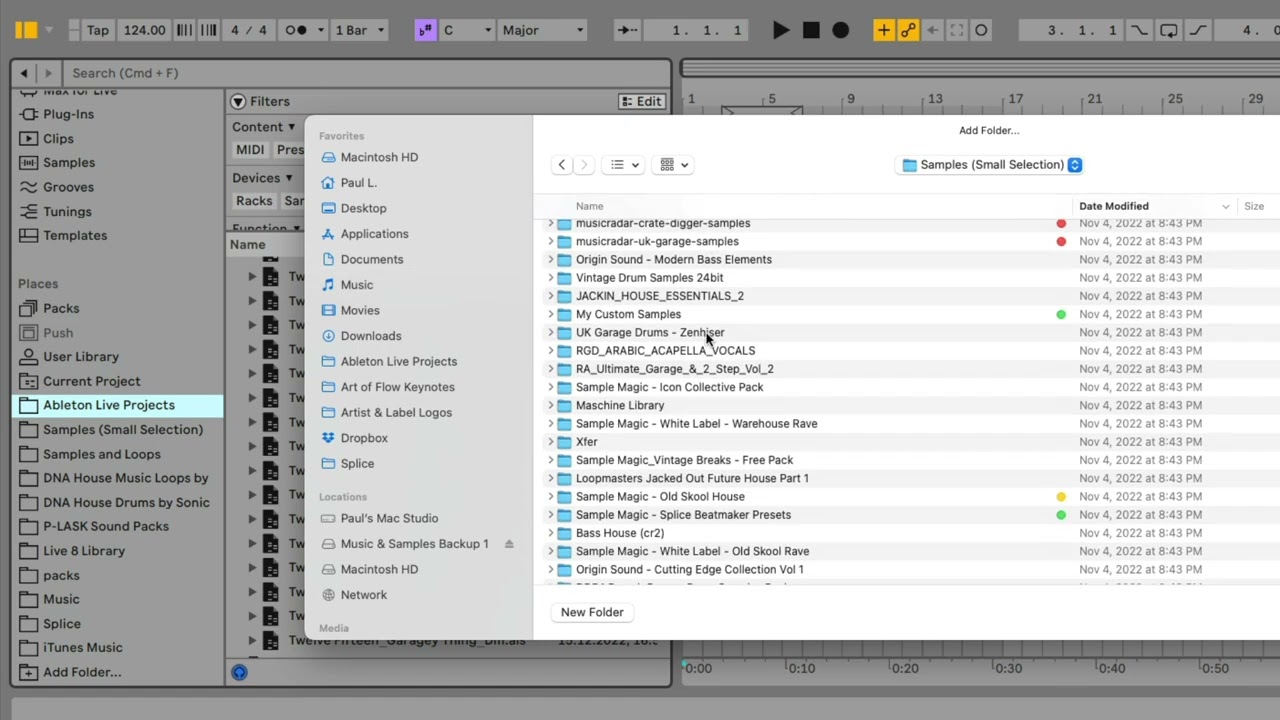Select Samples category in browser sidebar
This screenshot has width=1280, height=720.
(x=69, y=163)
